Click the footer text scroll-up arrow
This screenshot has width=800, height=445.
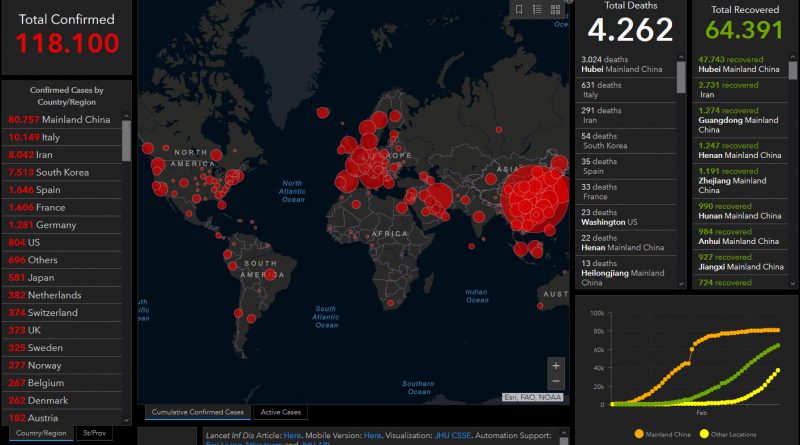click(563, 434)
